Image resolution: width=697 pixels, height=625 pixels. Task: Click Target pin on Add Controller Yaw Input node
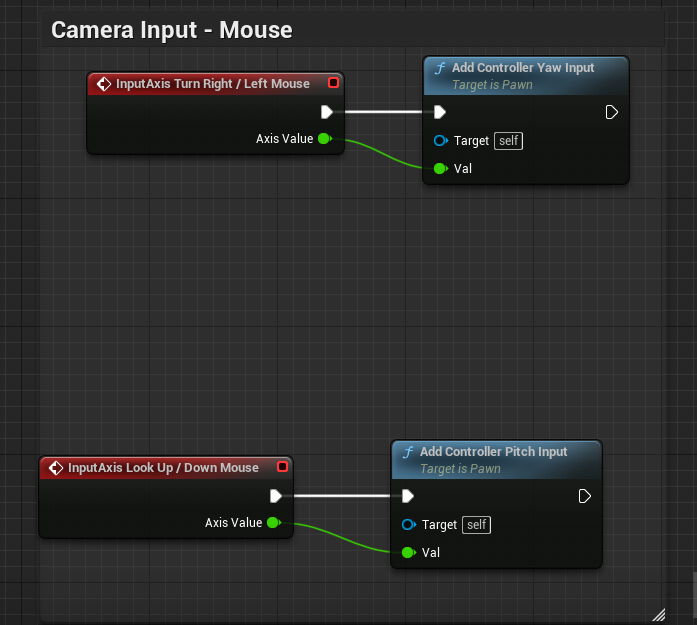440,141
